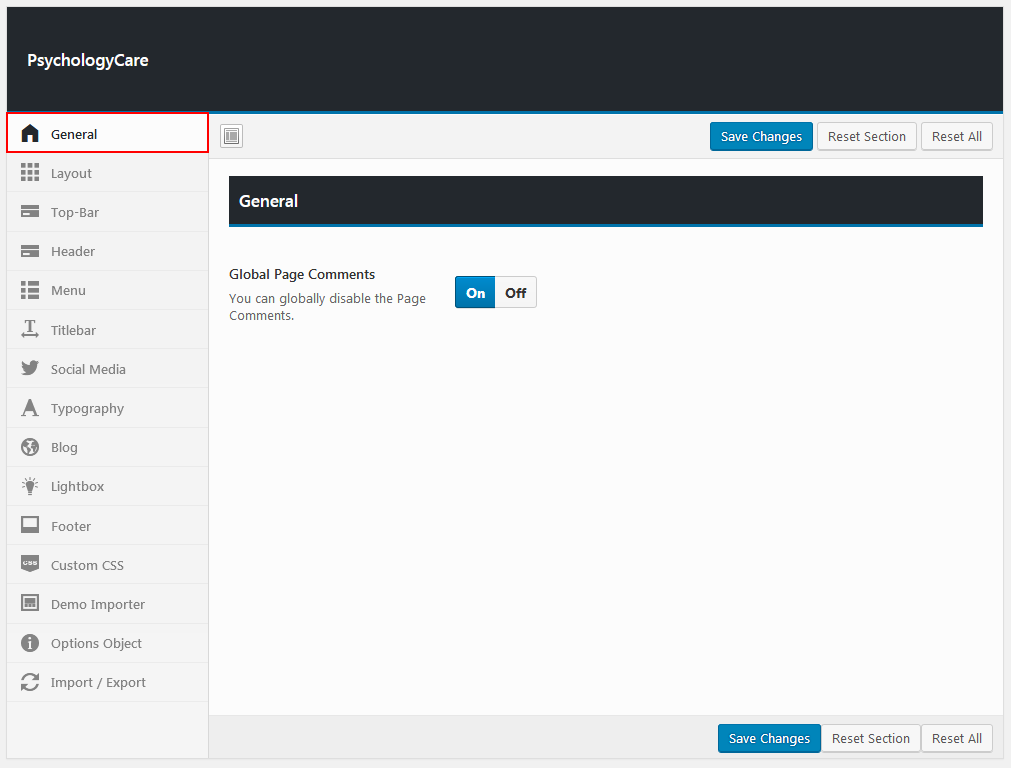Select the Top-Bar settings item

point(75,213)
